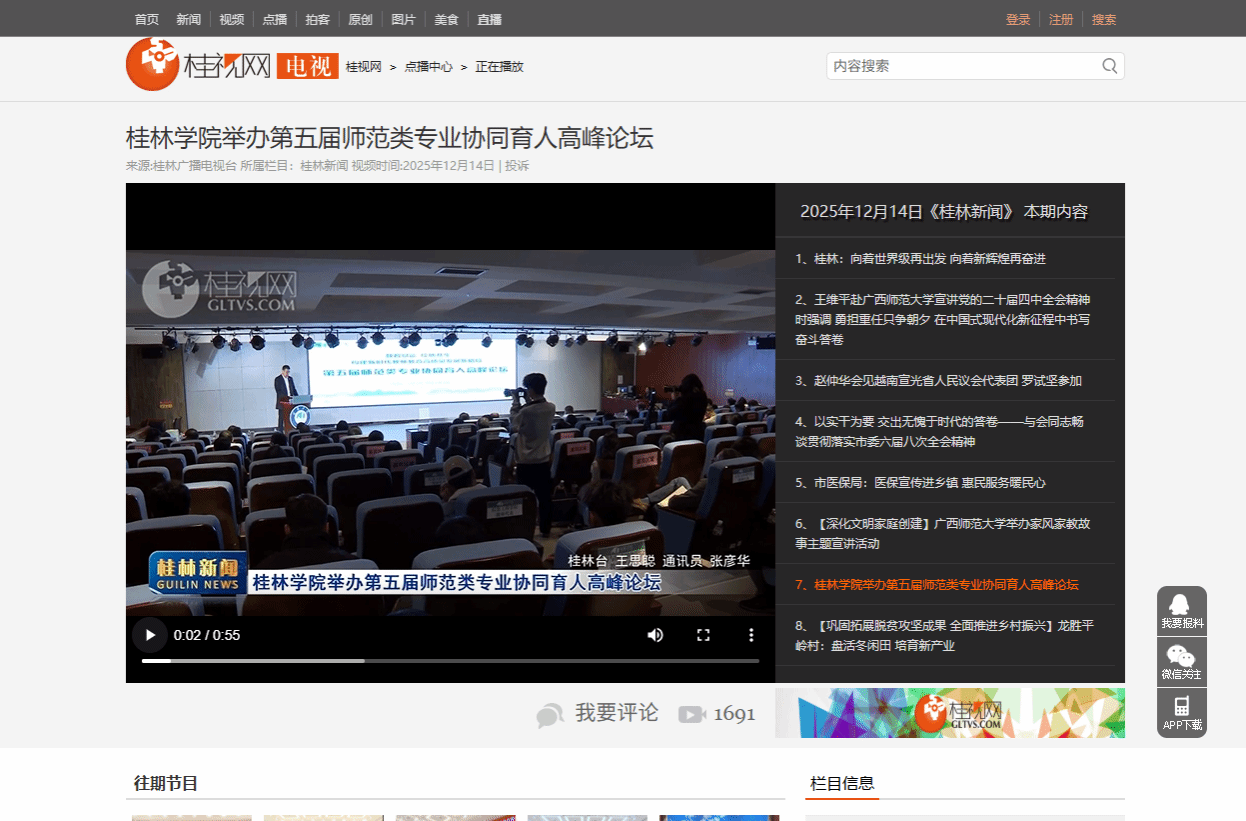This screenshot has height=821, width=1246.
Task: Mute the video volume
Action: [655, 634]
